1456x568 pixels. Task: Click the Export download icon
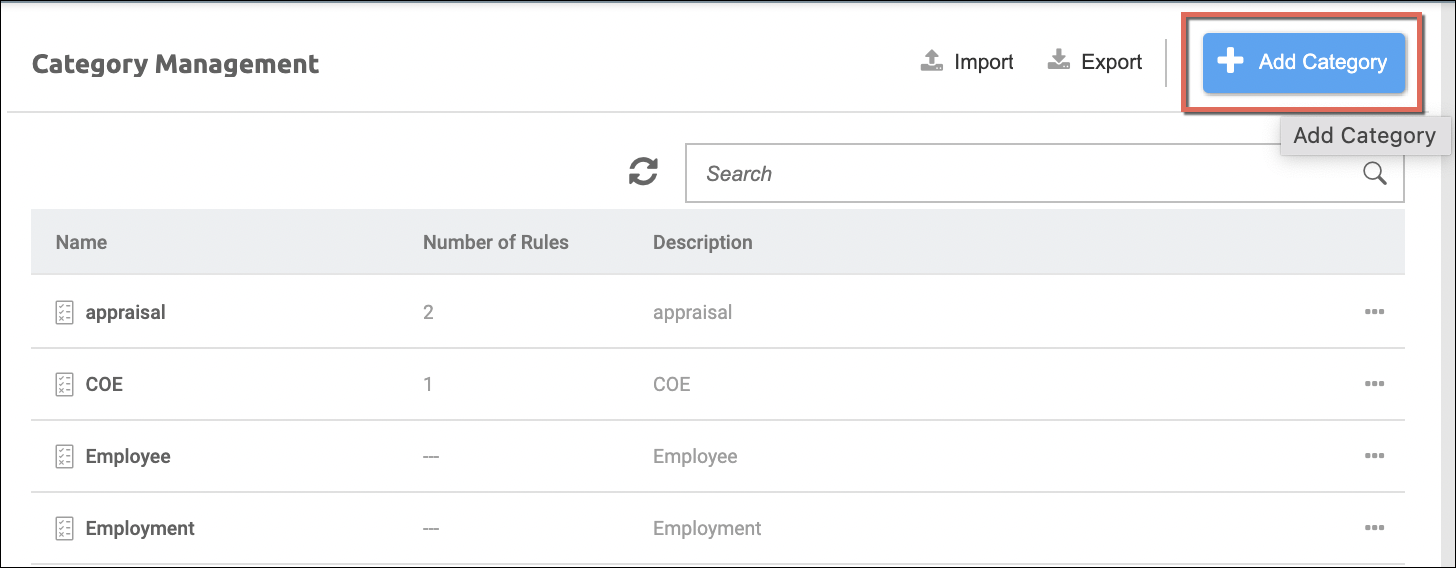(x=1059, y=62)
